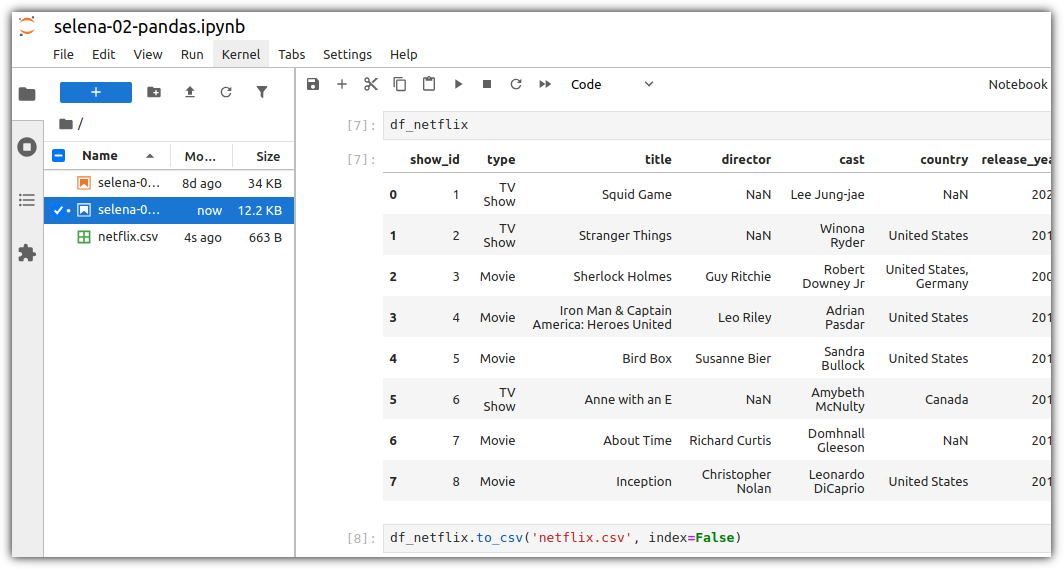1064x570 pixels.
Task: Click the Christopher Nolan director cell
Action: click(x=736, y=481)
